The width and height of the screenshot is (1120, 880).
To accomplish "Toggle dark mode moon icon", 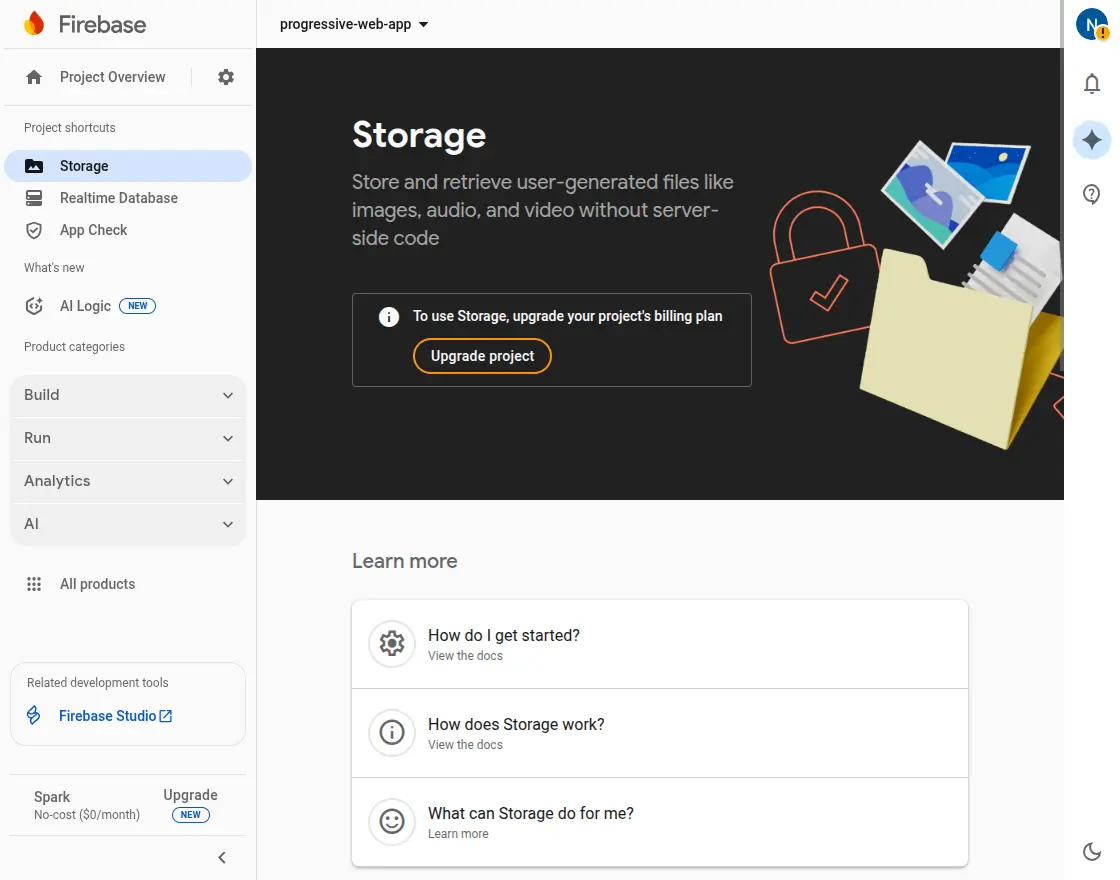I will [x=1091, y=851].
